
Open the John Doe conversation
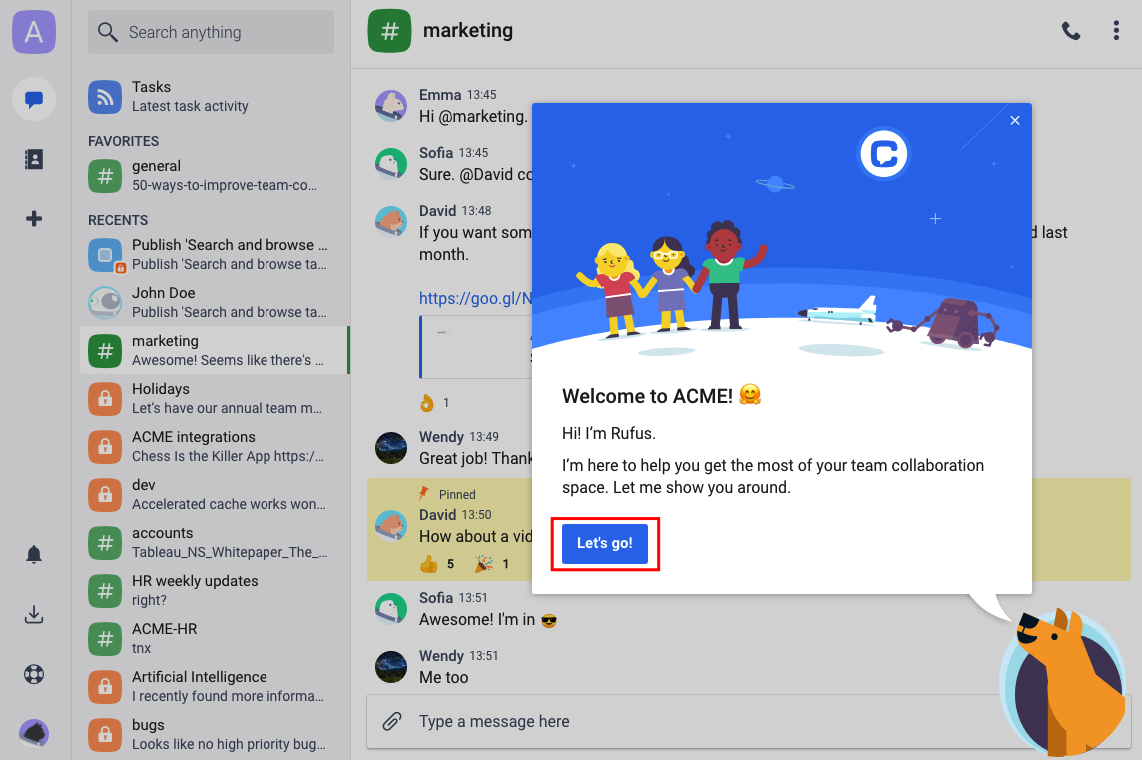click(x=215, y=302)
